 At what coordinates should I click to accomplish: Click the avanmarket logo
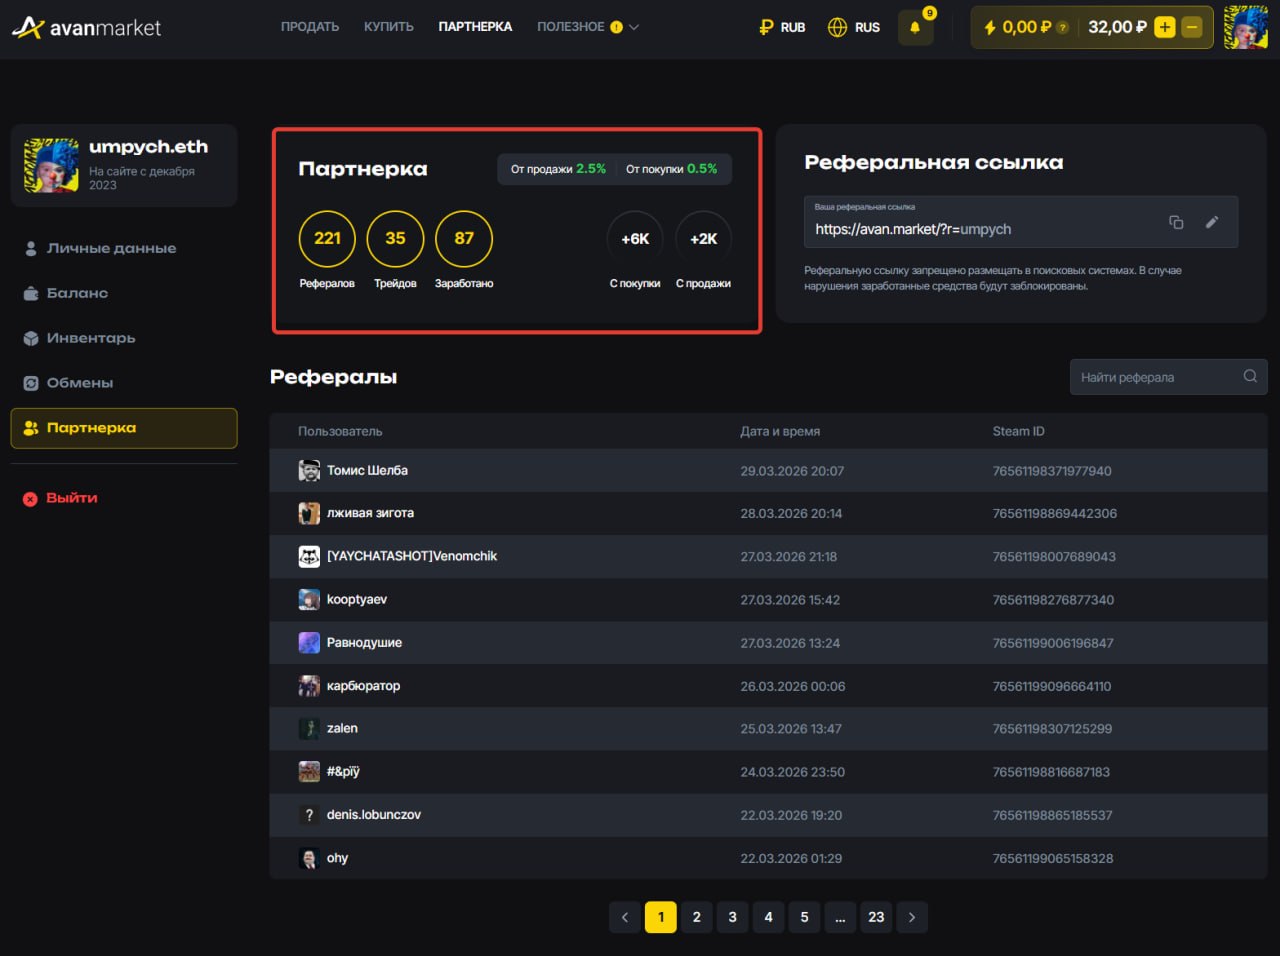(x=87, y=28)
